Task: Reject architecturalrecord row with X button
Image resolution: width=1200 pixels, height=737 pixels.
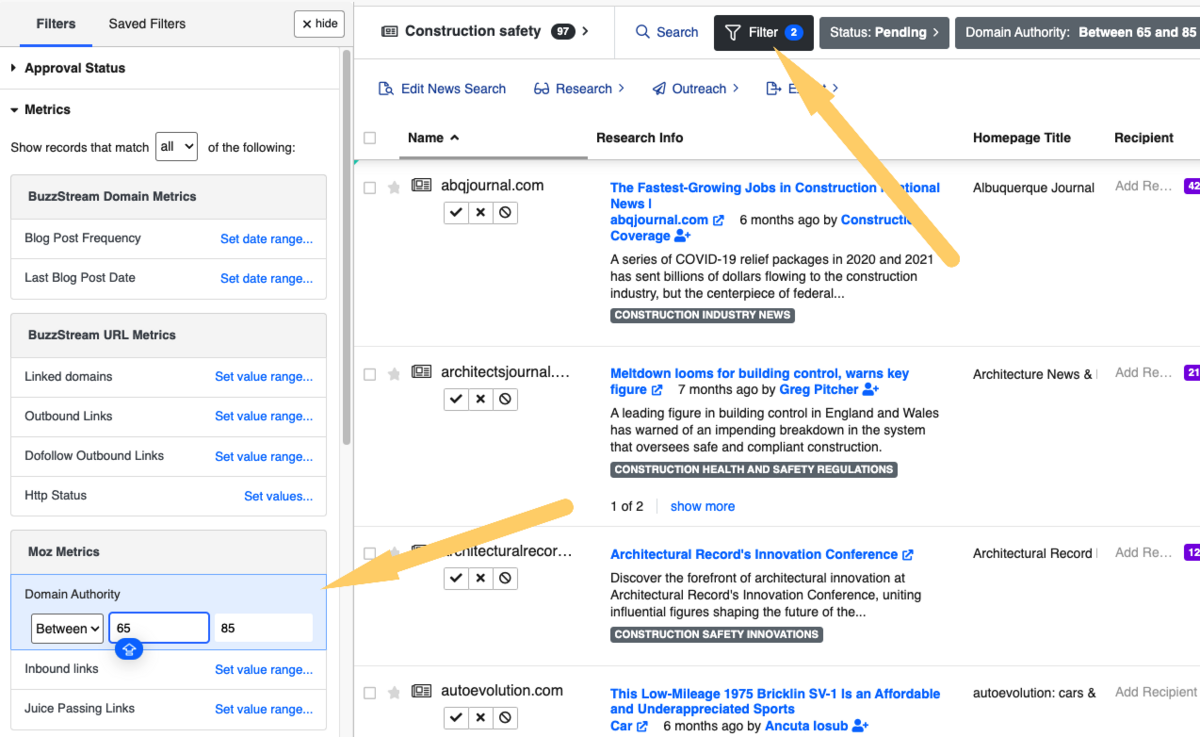Action: tap(481, 578)
